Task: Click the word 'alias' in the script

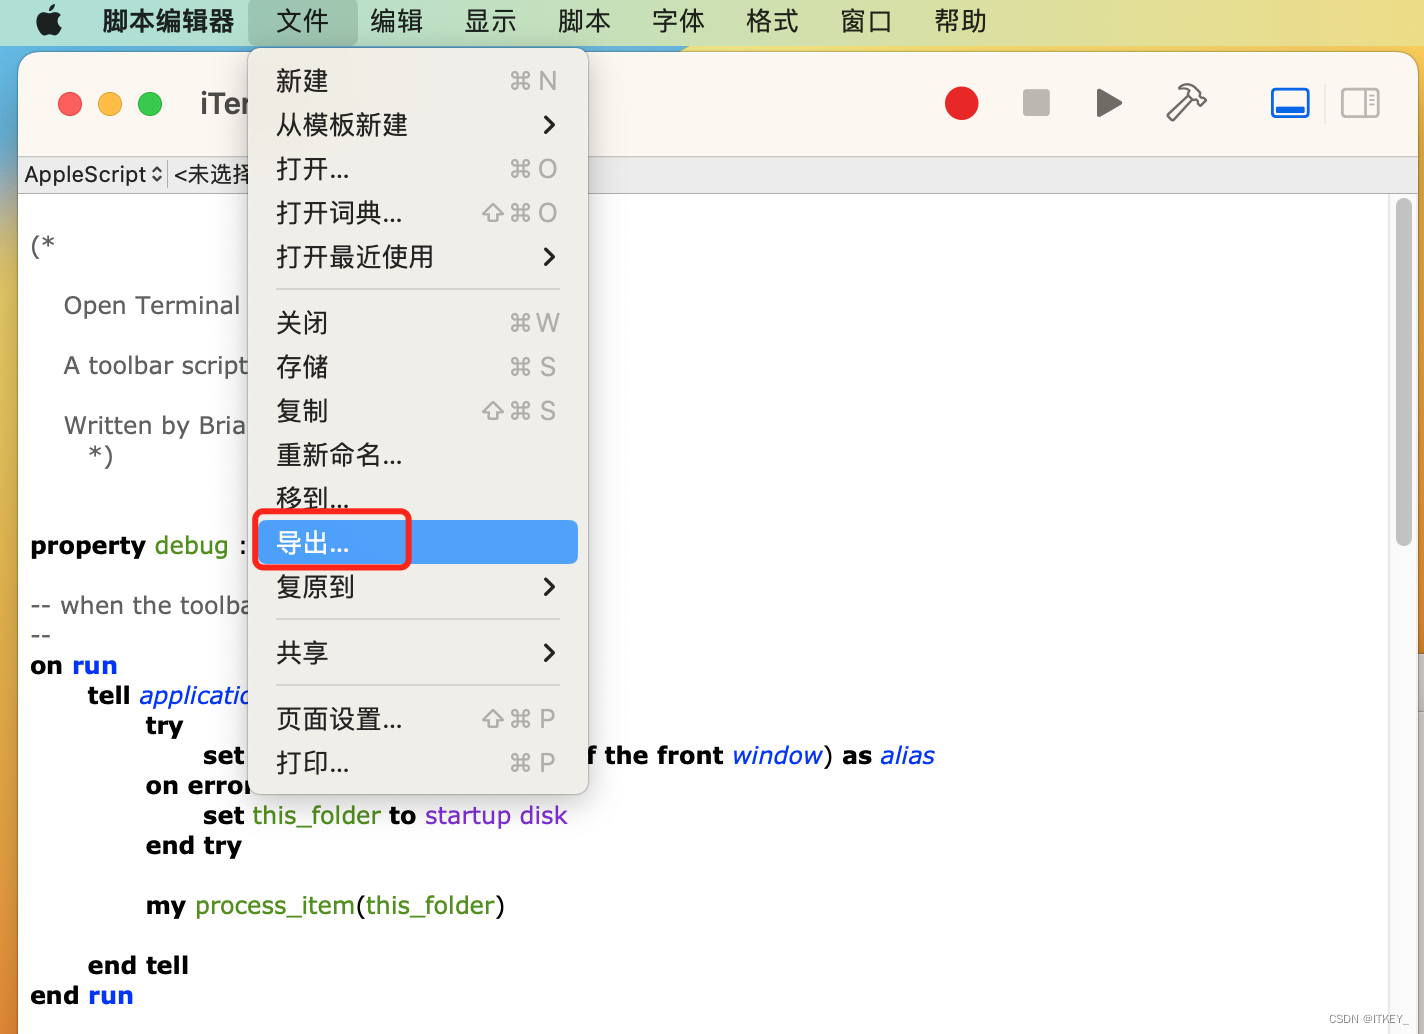Action: click(x=907, y=756)
